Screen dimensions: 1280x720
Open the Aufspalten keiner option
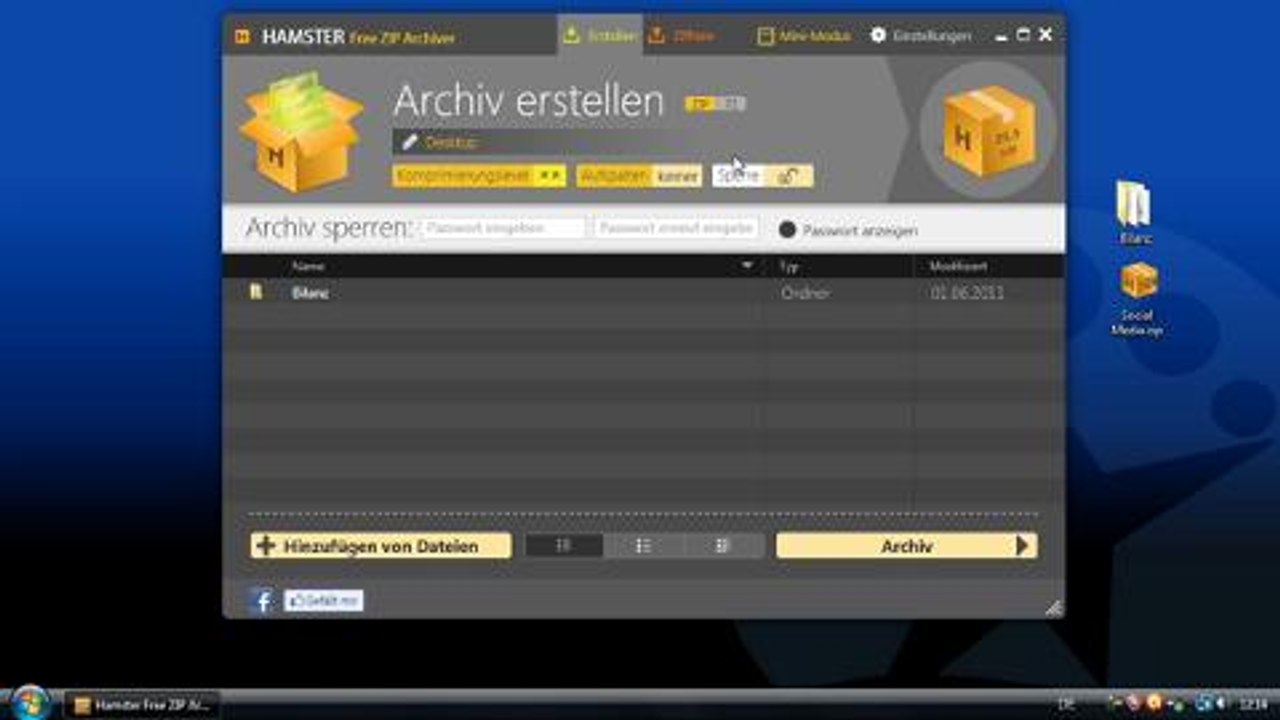click(x=639, y=176)
